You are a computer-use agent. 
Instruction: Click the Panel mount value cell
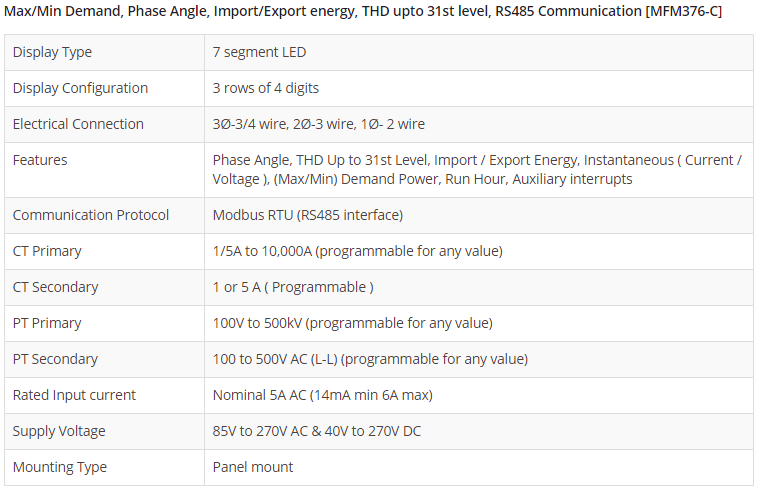253,467
